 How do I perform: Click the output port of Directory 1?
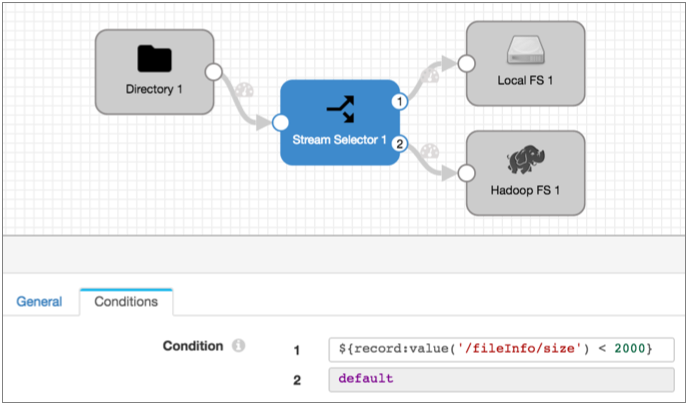tap(213, 72)
